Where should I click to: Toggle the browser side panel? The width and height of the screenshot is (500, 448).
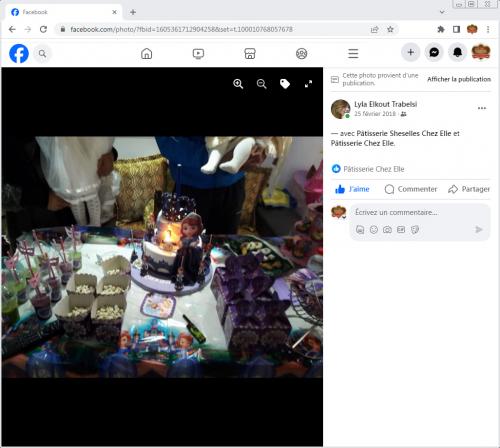456,29
